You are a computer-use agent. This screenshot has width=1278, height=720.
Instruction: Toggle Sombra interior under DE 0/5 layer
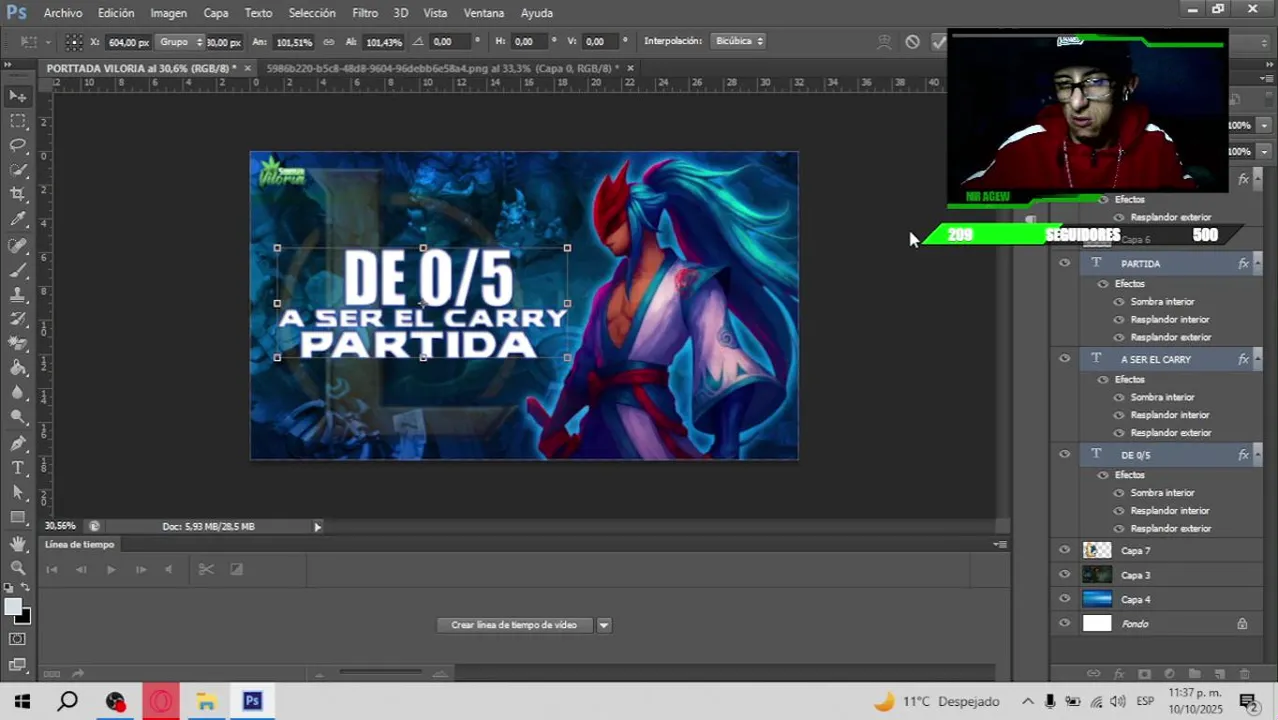[1119, 493]
